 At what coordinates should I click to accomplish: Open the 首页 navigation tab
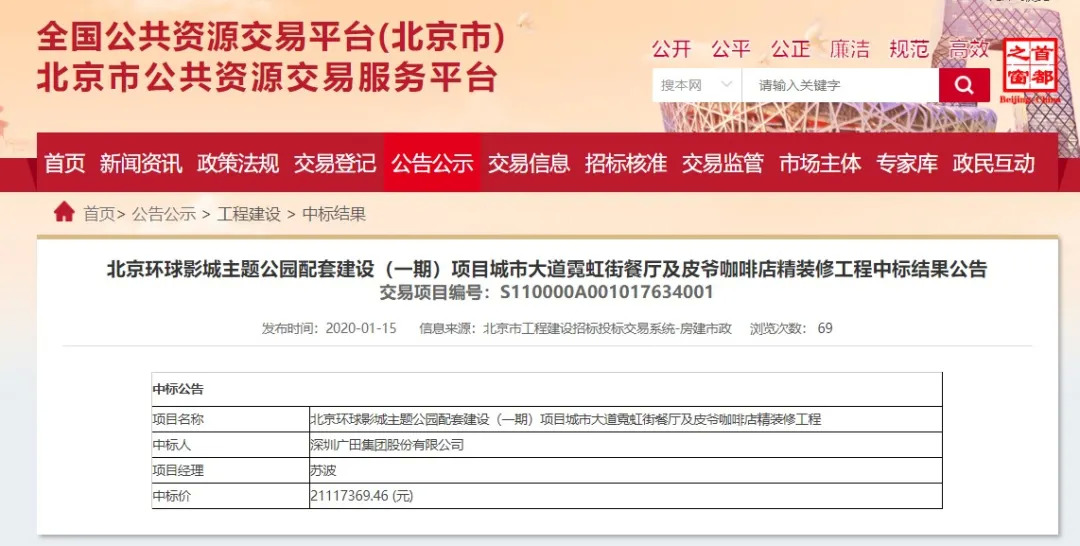click(65, 163)
